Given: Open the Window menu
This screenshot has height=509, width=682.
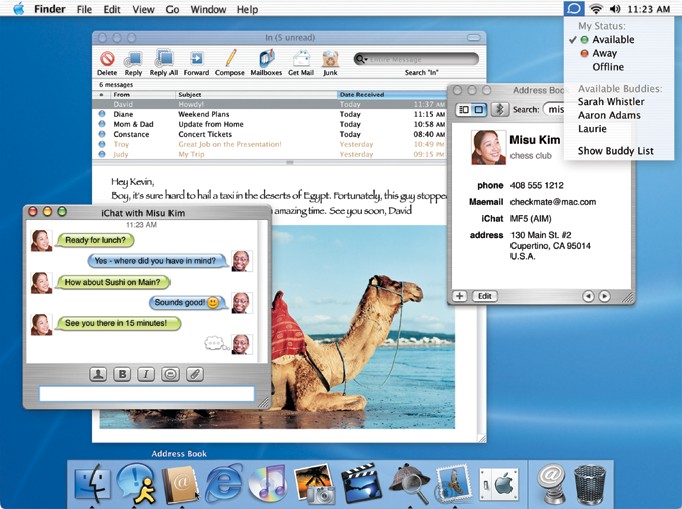Looking at the screenshot, I should (208, 9).
